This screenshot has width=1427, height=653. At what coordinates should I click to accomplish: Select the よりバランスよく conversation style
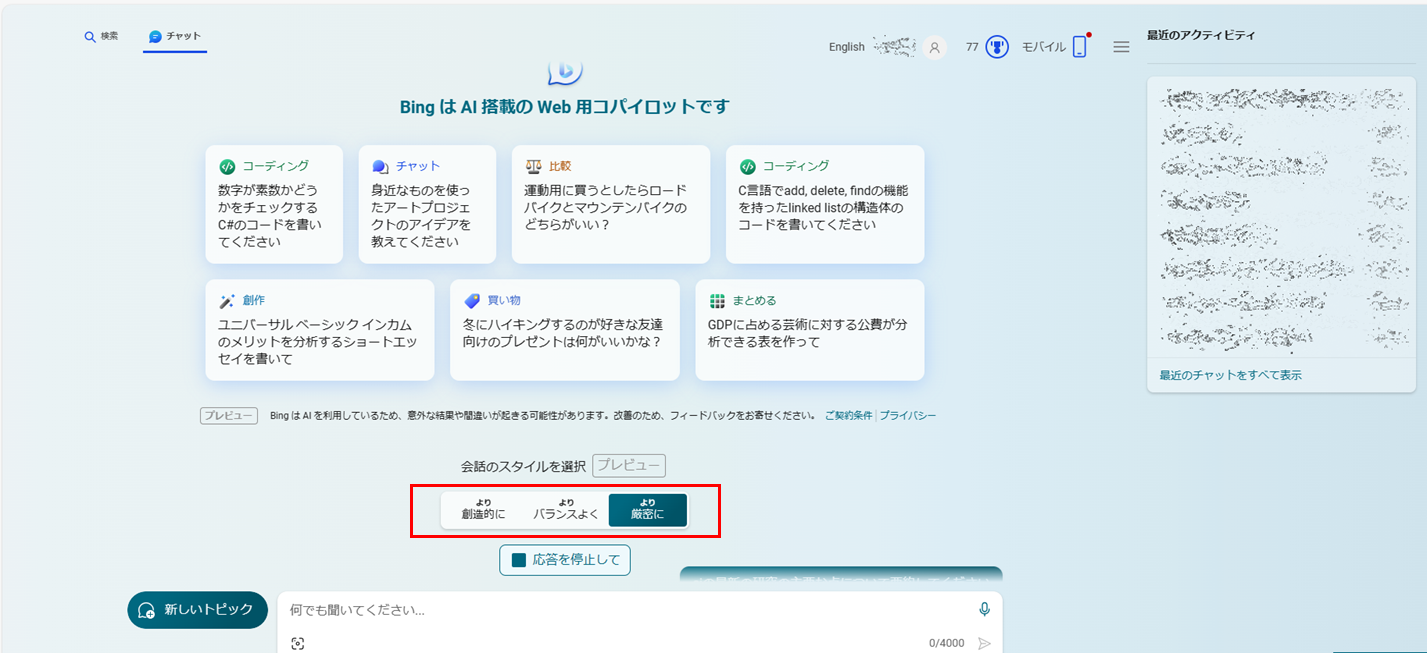pos(566,510)
